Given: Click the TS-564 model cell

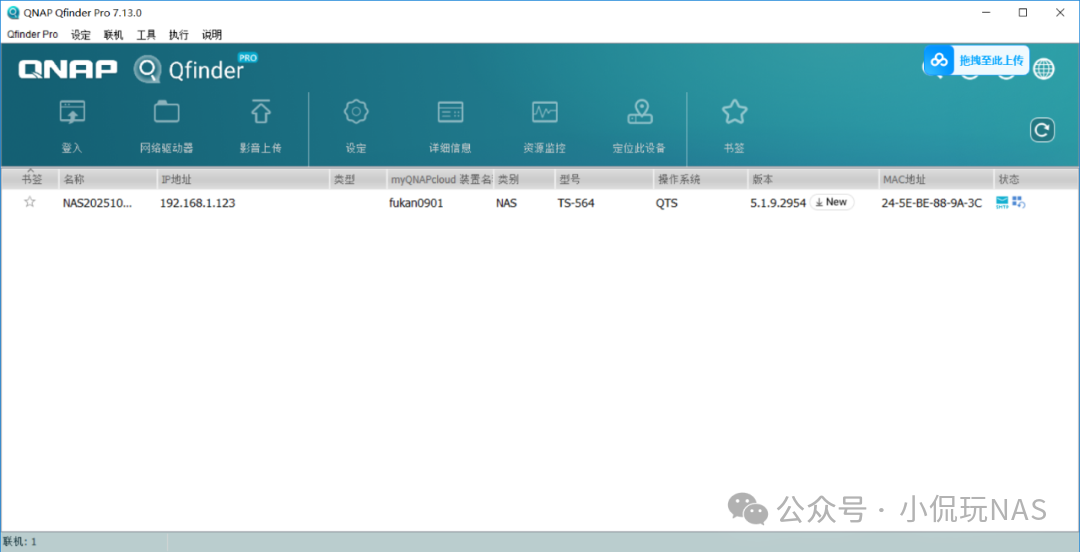Looking at the screenshot, I should pyautogui.click(x=576, y=203).
